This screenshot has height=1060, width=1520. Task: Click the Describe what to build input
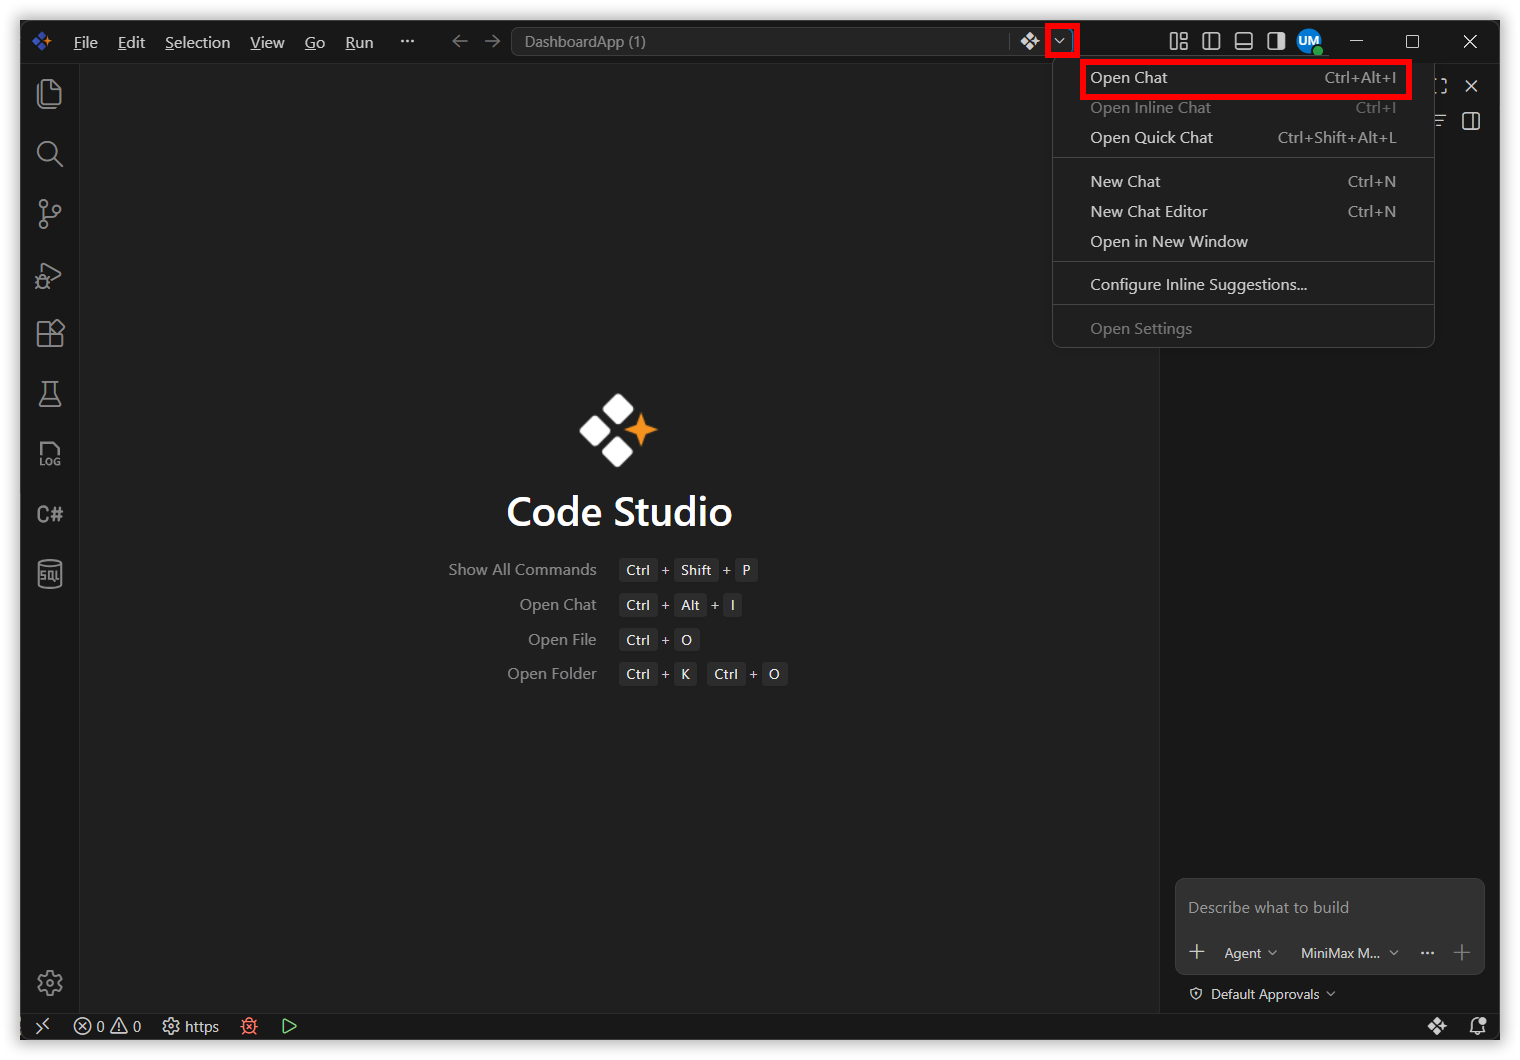(x=1329, y=908)
